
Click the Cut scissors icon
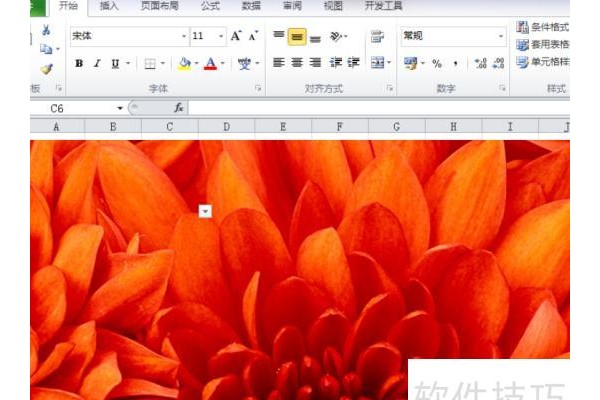point(46,30)
